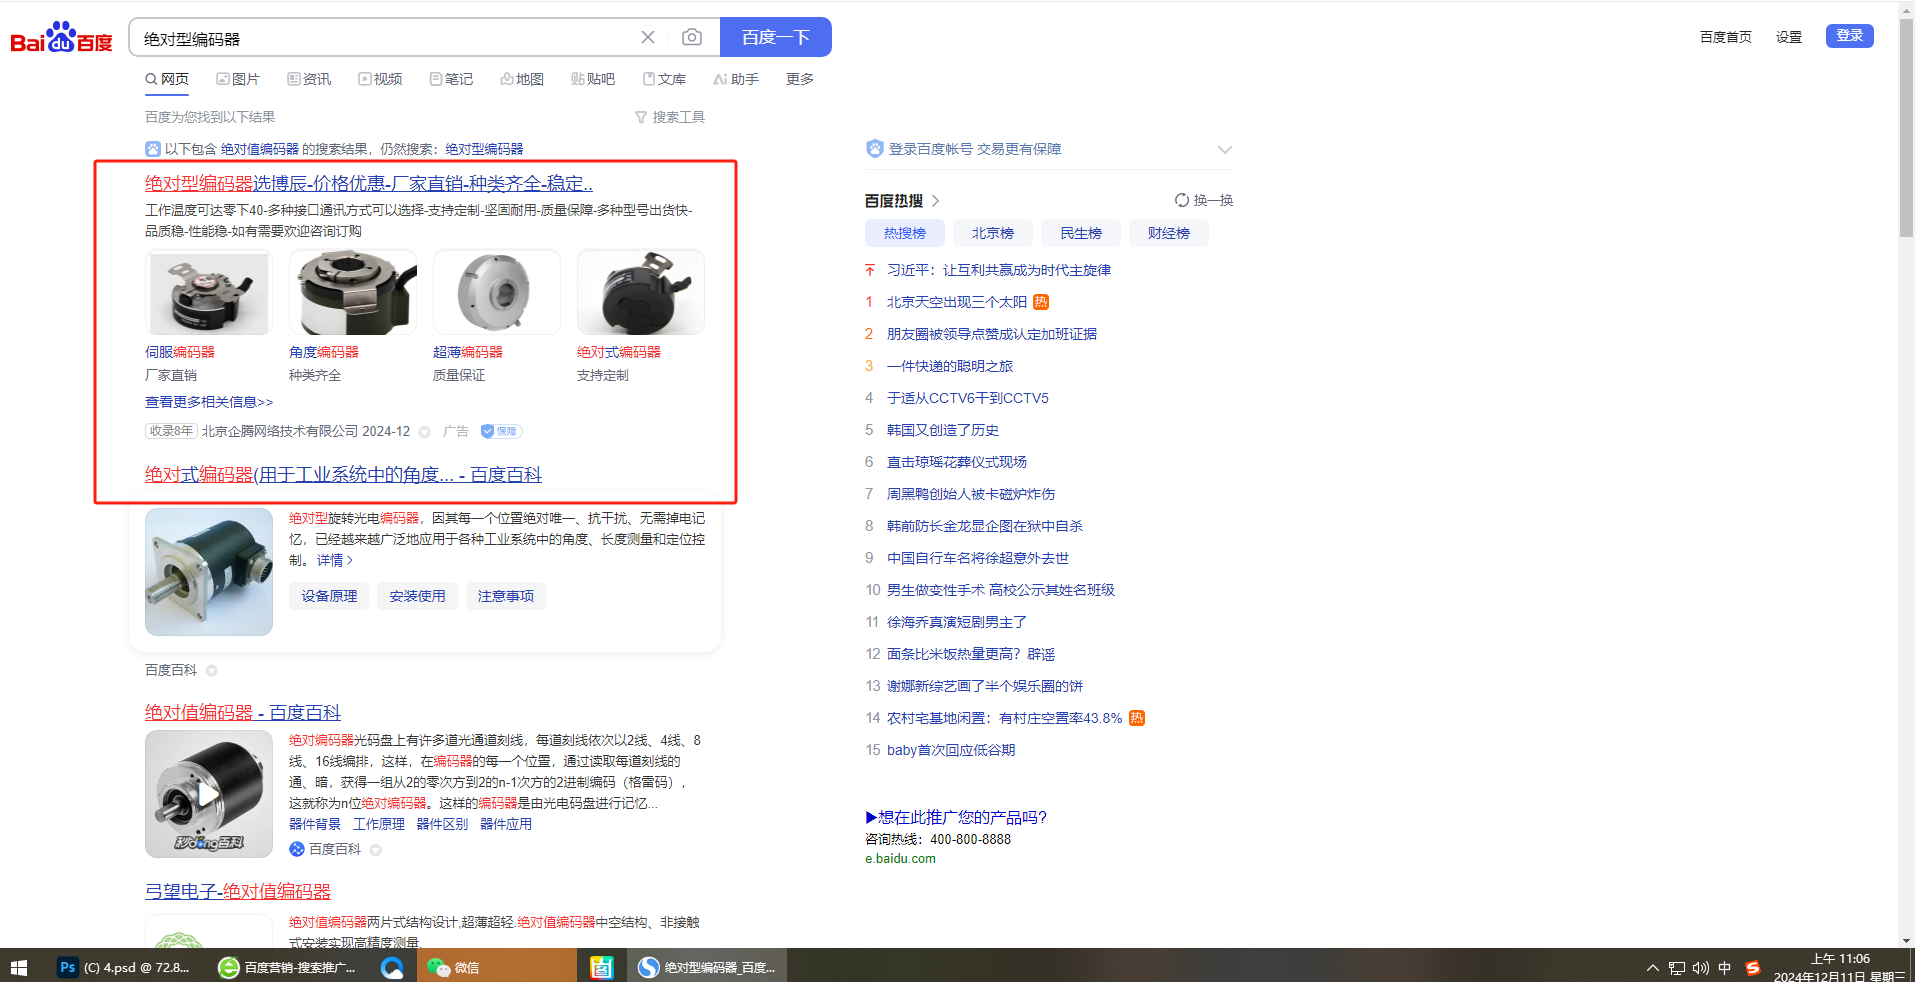Open the e.baidu.com promotion link
1915x982 pixels.
coord(900,859)
